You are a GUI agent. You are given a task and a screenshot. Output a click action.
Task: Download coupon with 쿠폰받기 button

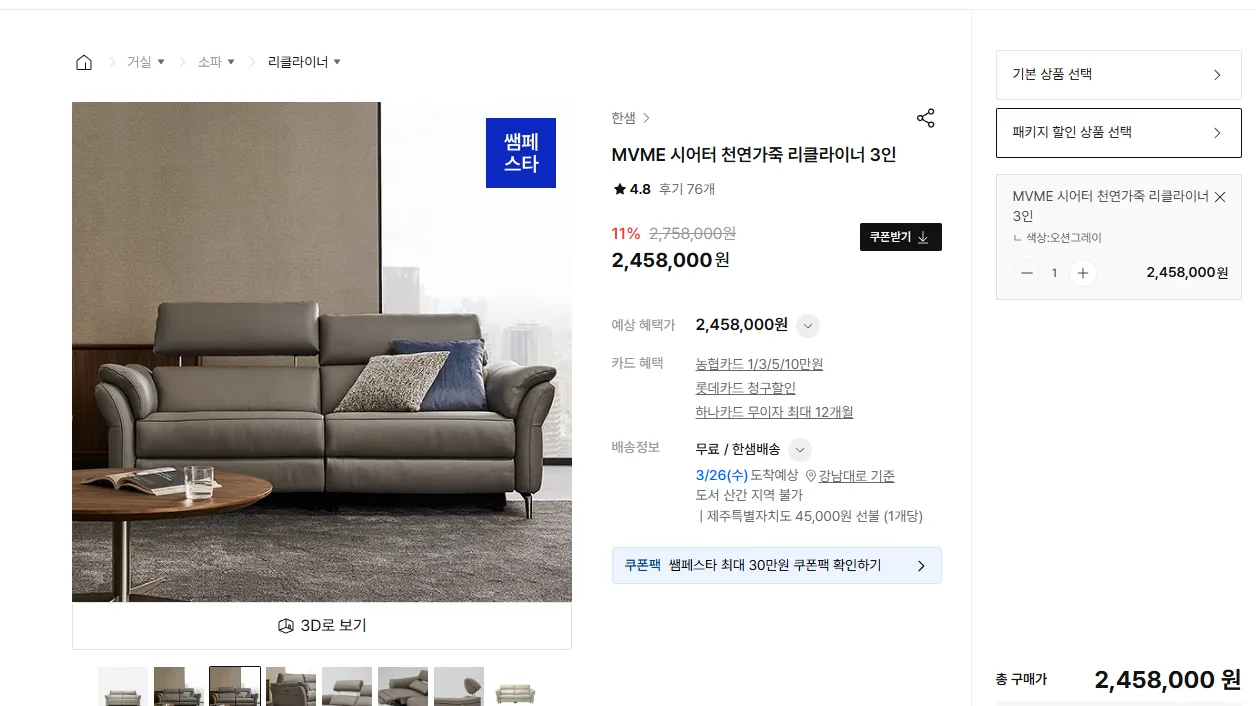click(900, 237)
